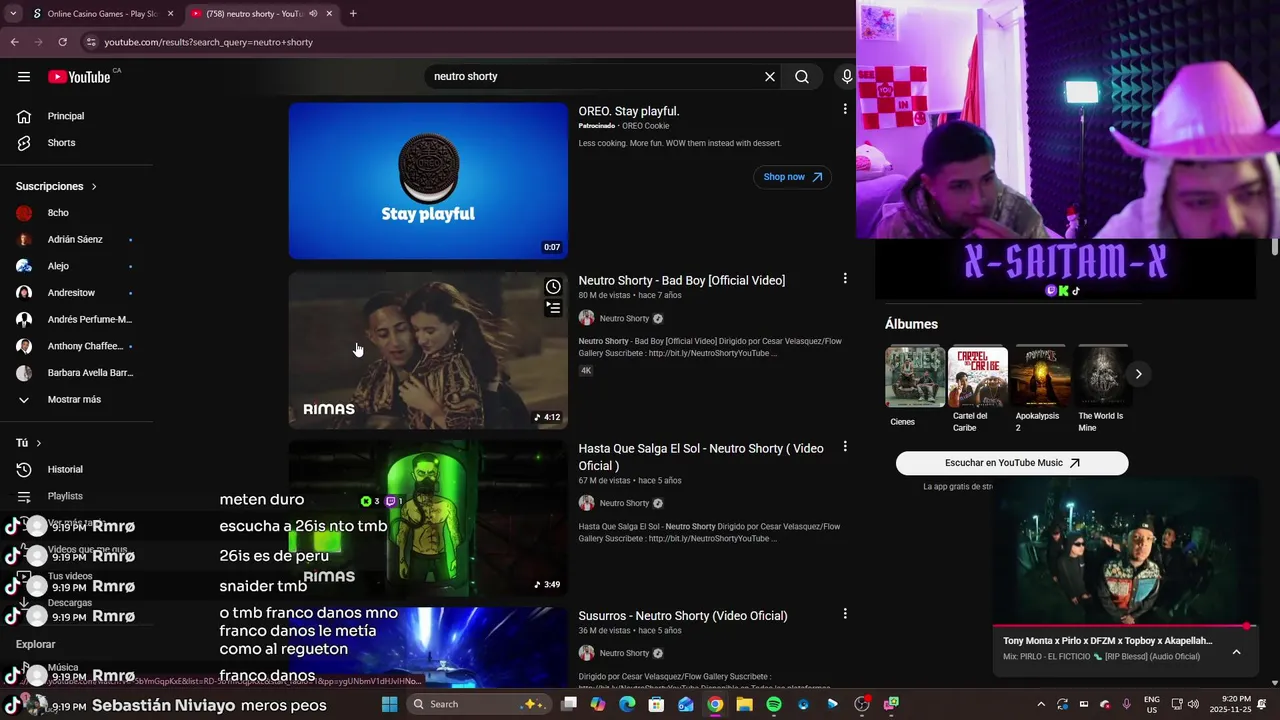Open options for Hasta Que Salga El Sol
1280x720 pixels.
coord(845,446)
